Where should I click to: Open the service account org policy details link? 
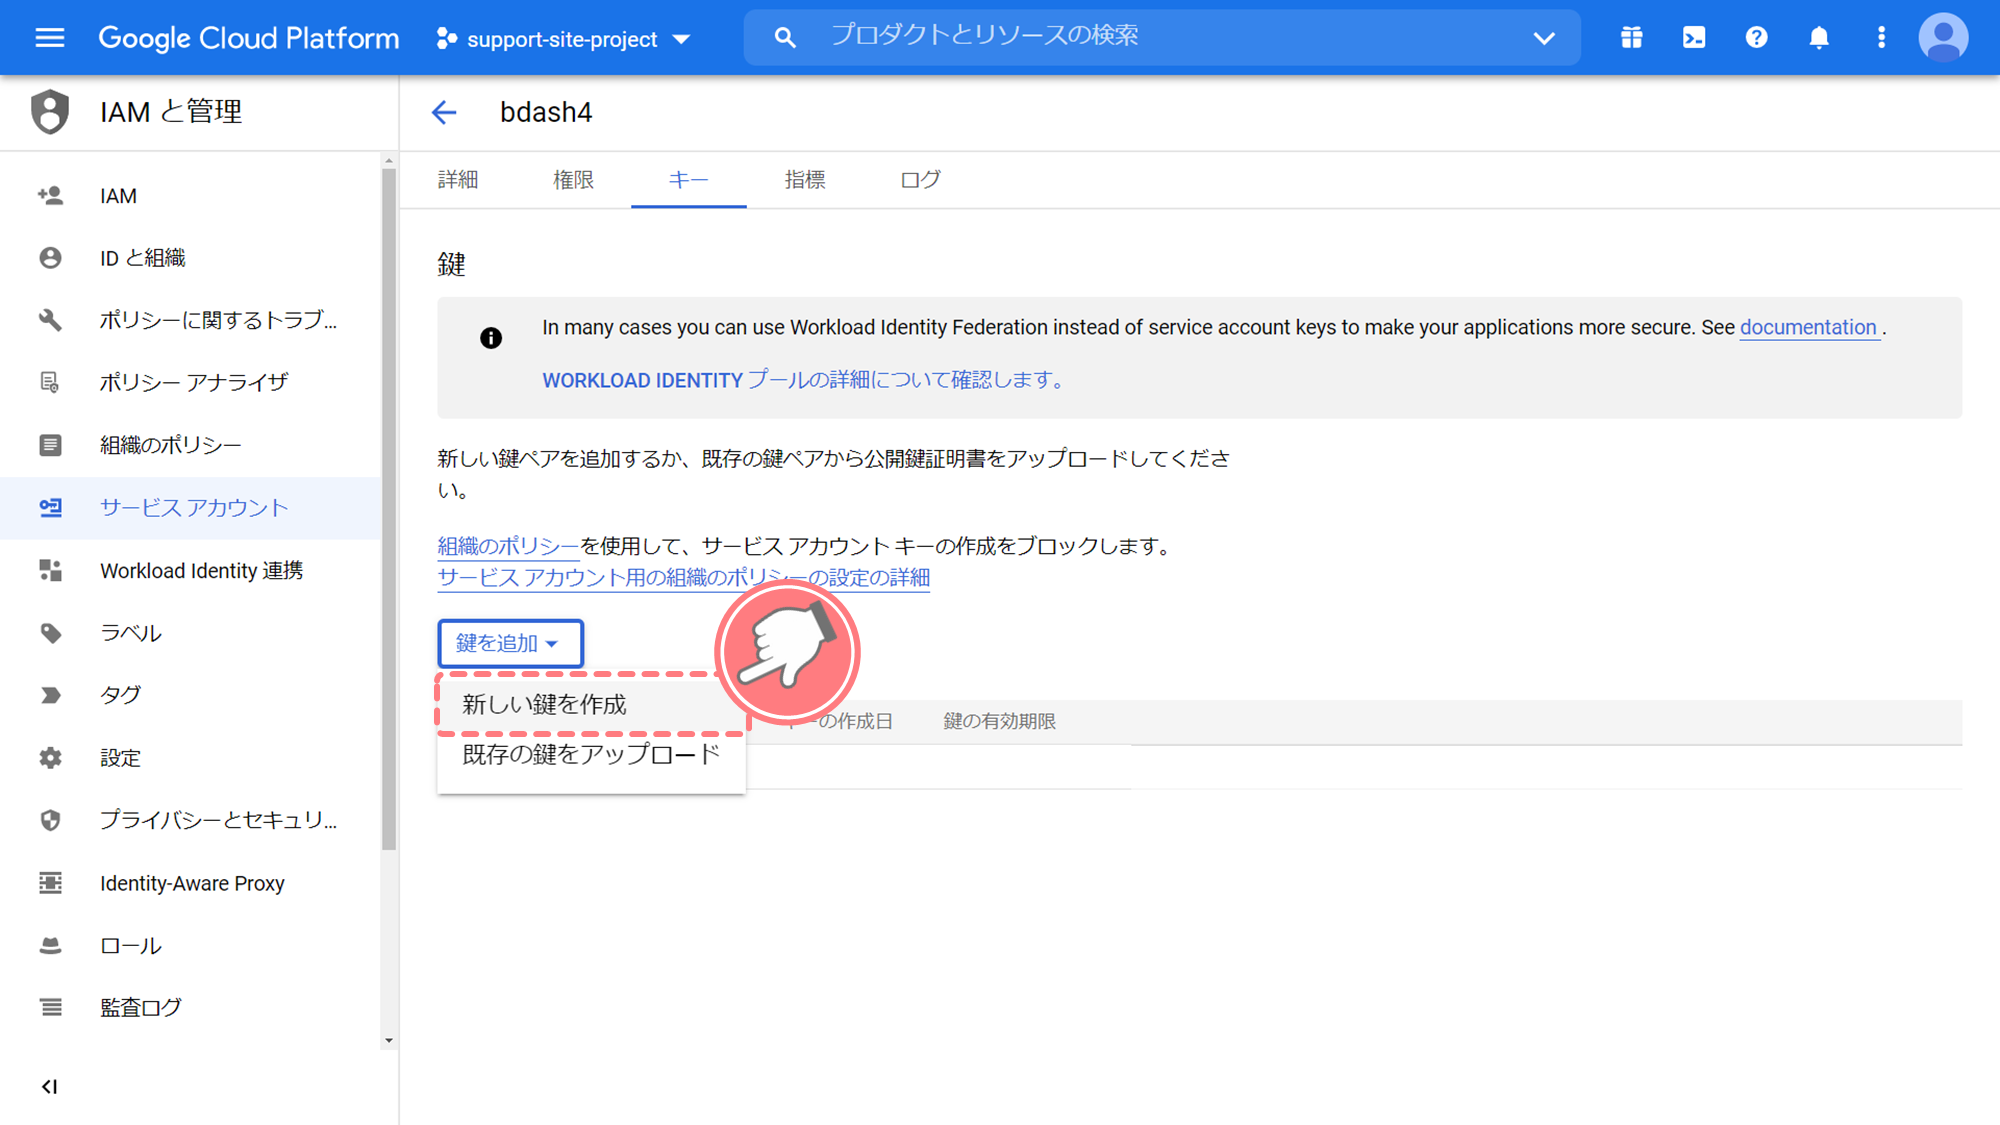[684, 578]
